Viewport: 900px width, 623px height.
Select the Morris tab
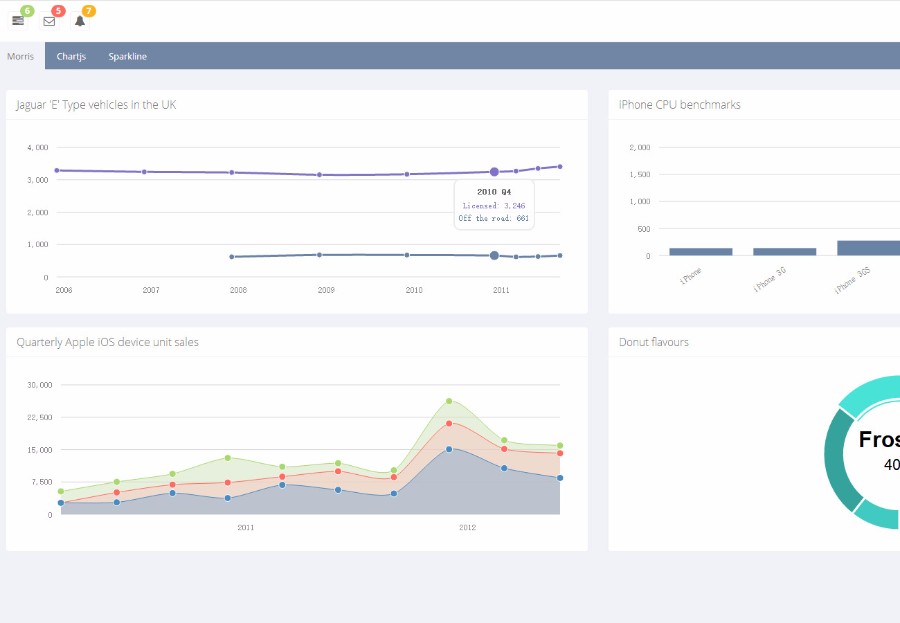point(21,57)
